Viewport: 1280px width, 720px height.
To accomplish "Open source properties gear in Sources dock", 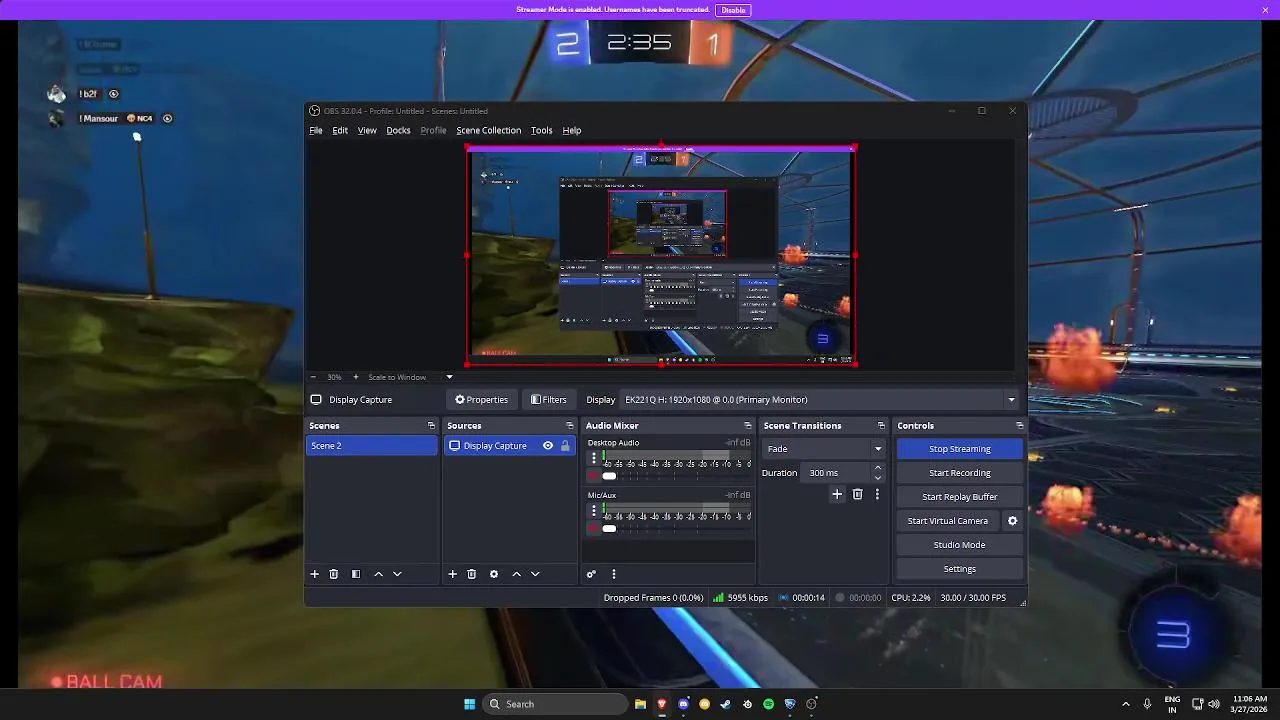I will pyautogui.click(x=494, y=574).
